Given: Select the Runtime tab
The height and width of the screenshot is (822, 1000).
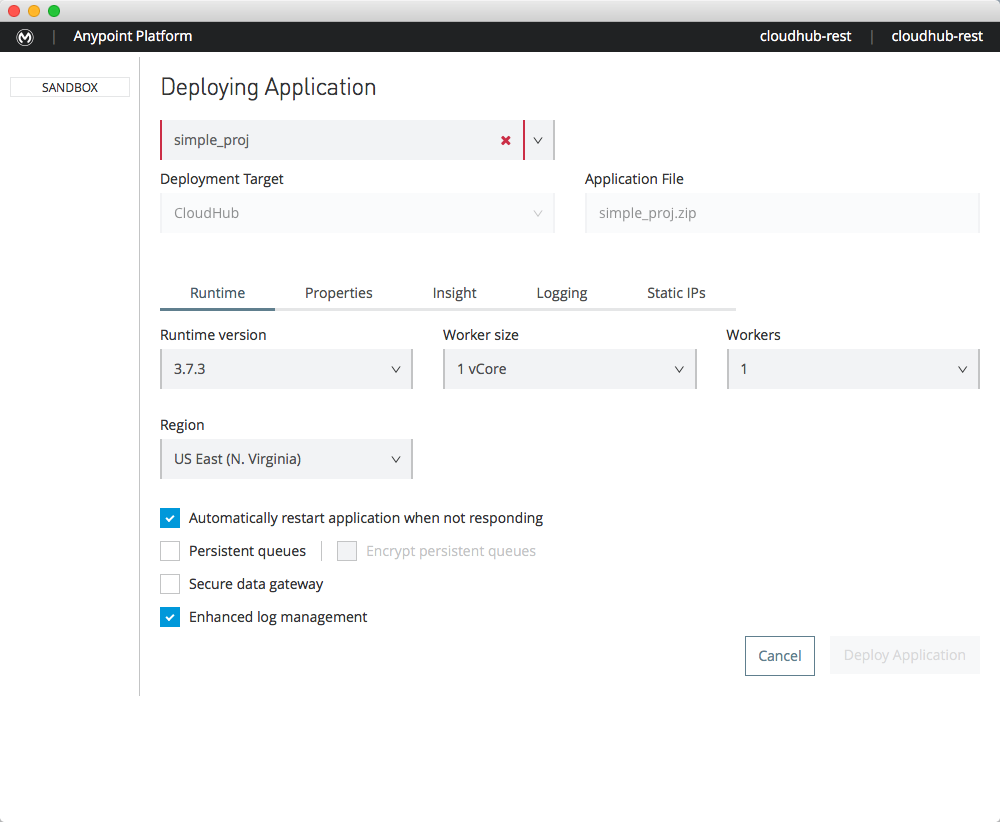Looking at the screenshot, I should tap(217, 293).
